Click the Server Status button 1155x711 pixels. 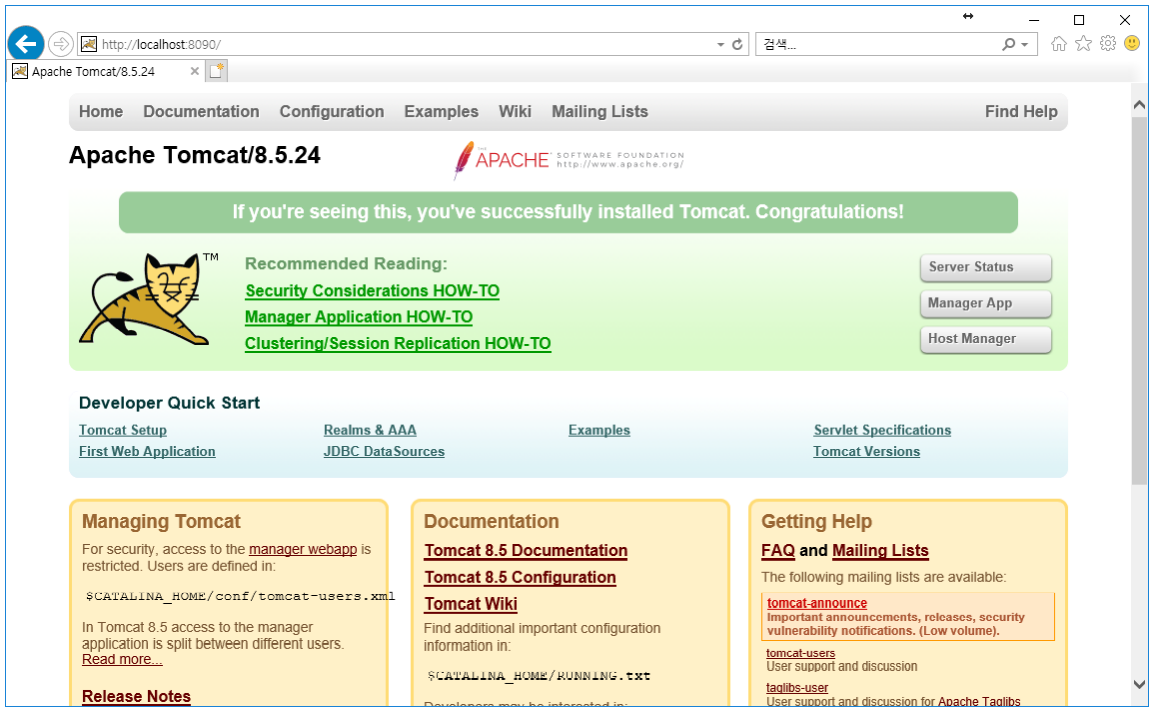click(986, 267)
